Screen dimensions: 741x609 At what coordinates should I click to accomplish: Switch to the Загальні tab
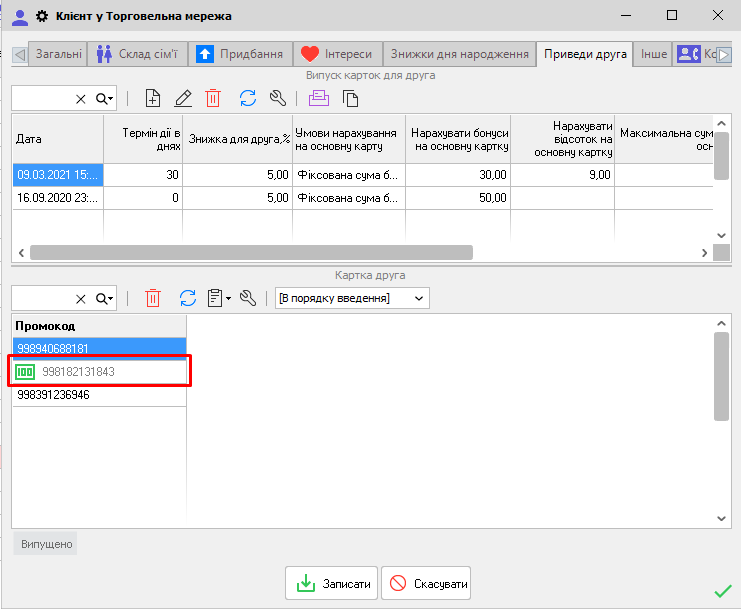(59, 54)
